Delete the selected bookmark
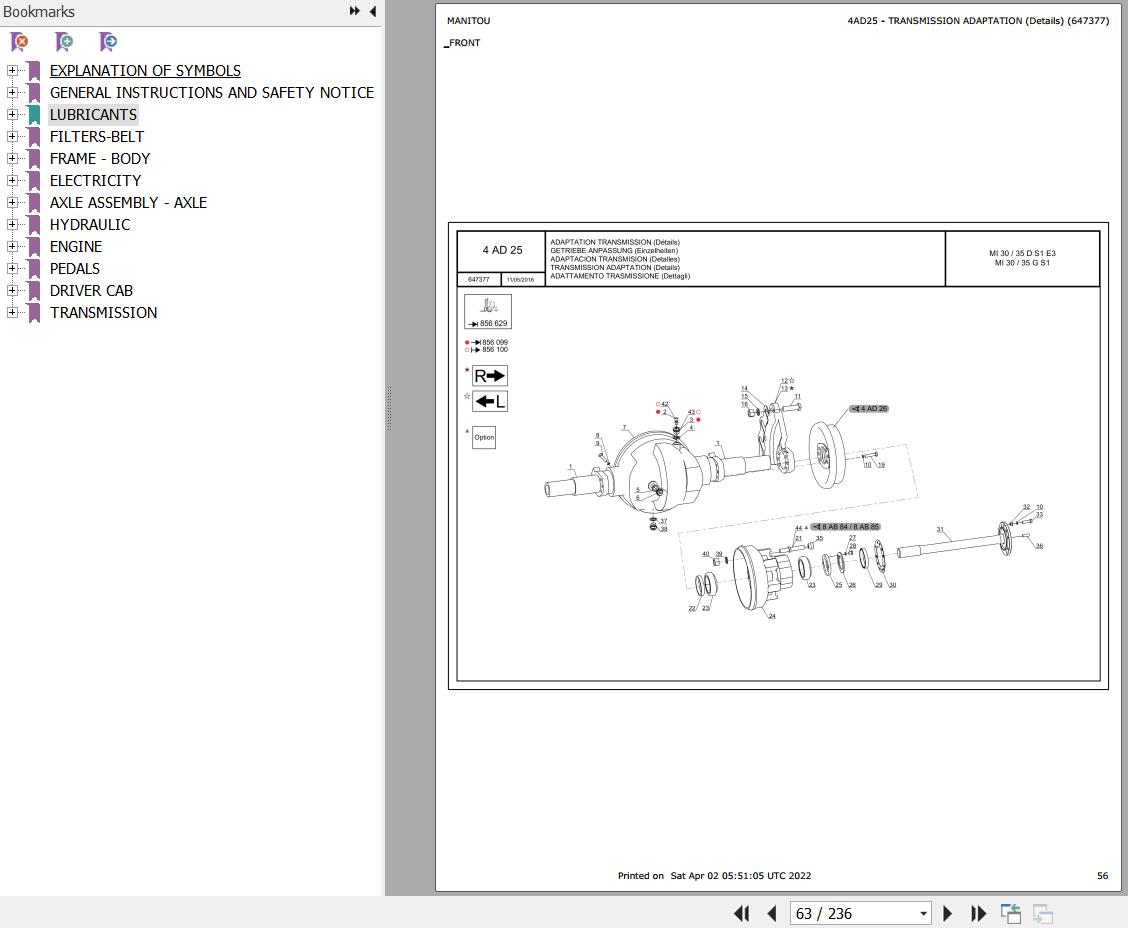Viewport: 1128px width, 928px height. [x=19, y=42]
